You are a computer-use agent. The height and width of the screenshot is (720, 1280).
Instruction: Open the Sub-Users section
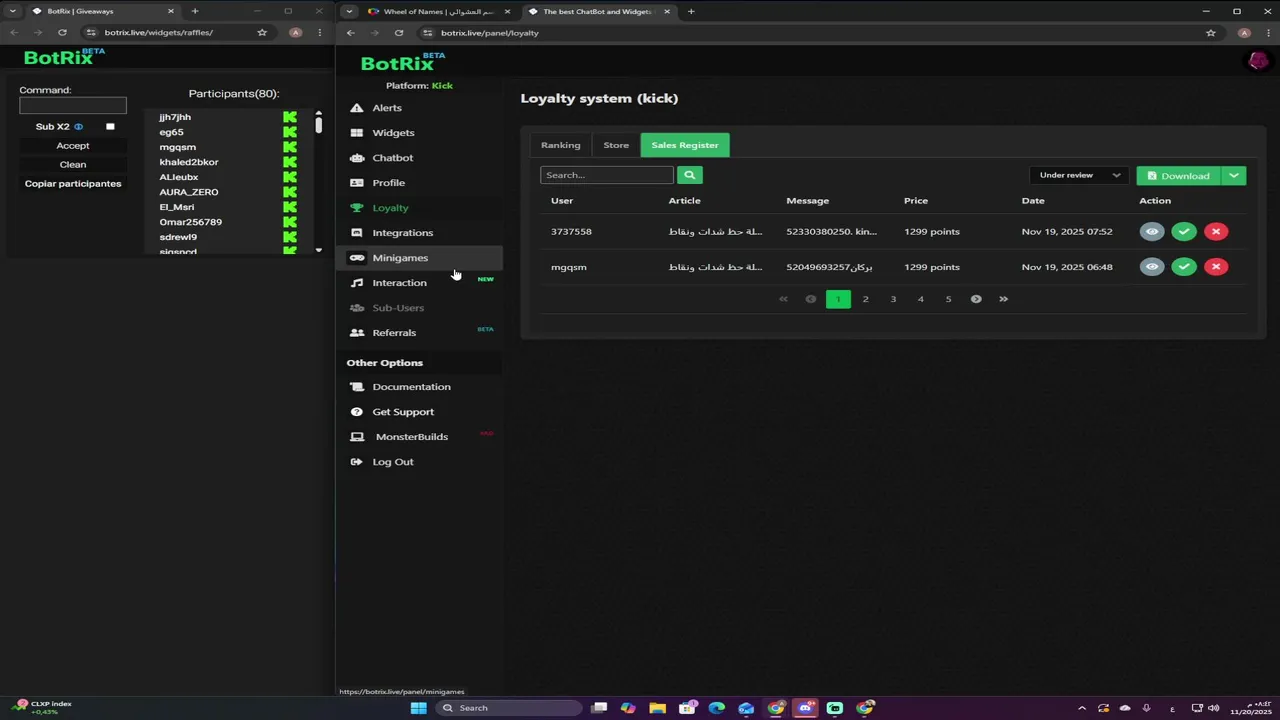(398, 308)
